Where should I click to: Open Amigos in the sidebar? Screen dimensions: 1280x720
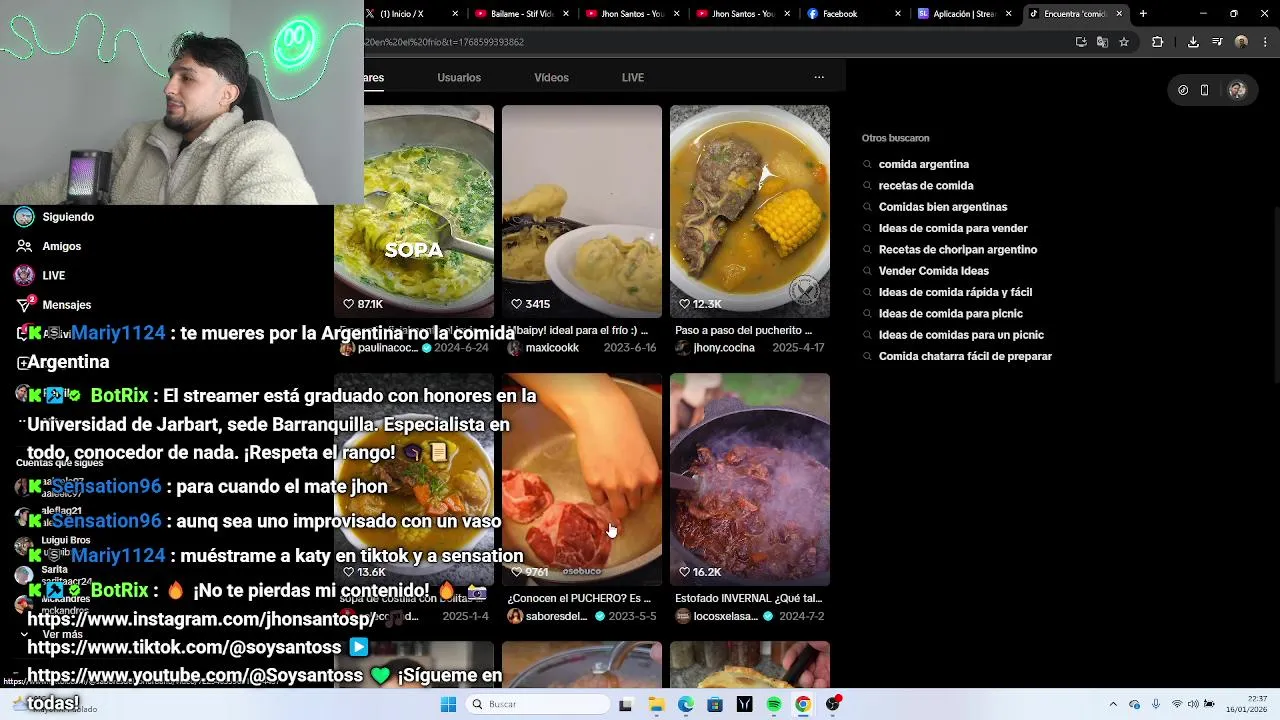point(62,246)
